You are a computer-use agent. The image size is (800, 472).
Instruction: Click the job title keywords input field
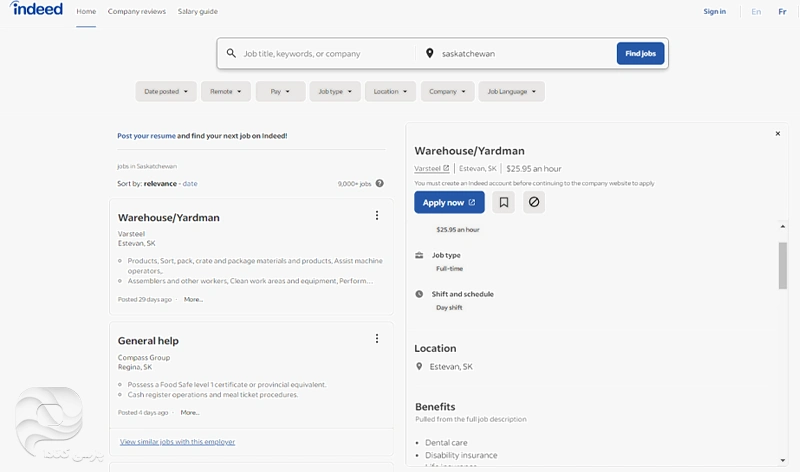pyautogui.click(x=325, y=54)
